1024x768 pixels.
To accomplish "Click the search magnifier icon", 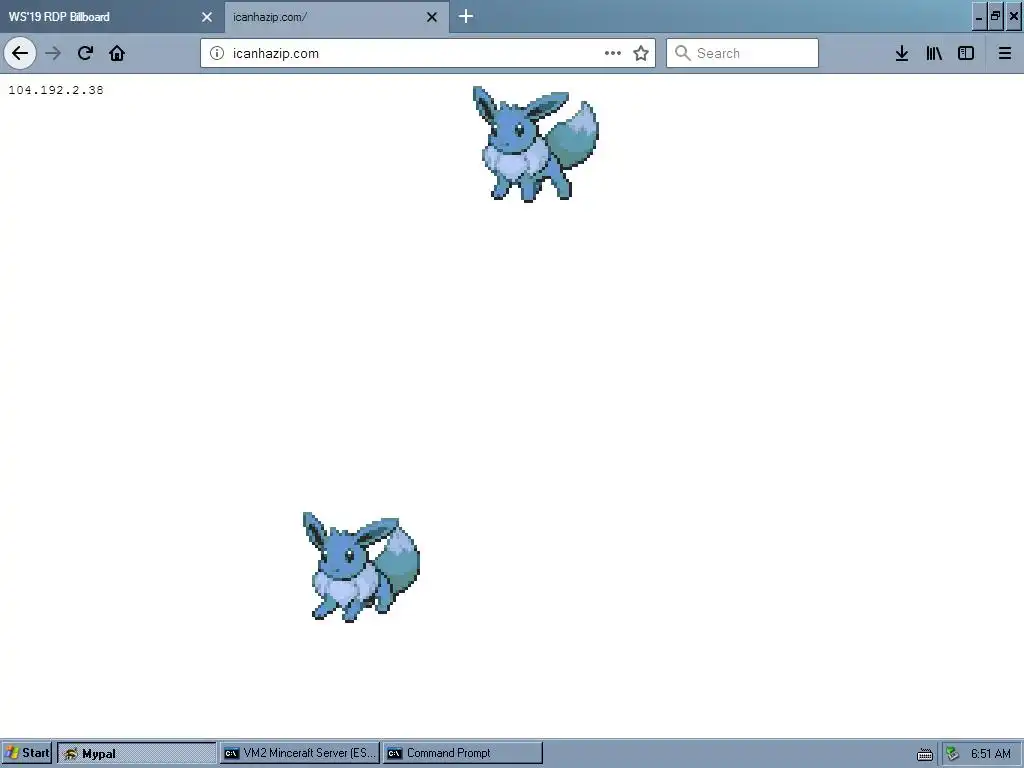I will click(682, 53).
